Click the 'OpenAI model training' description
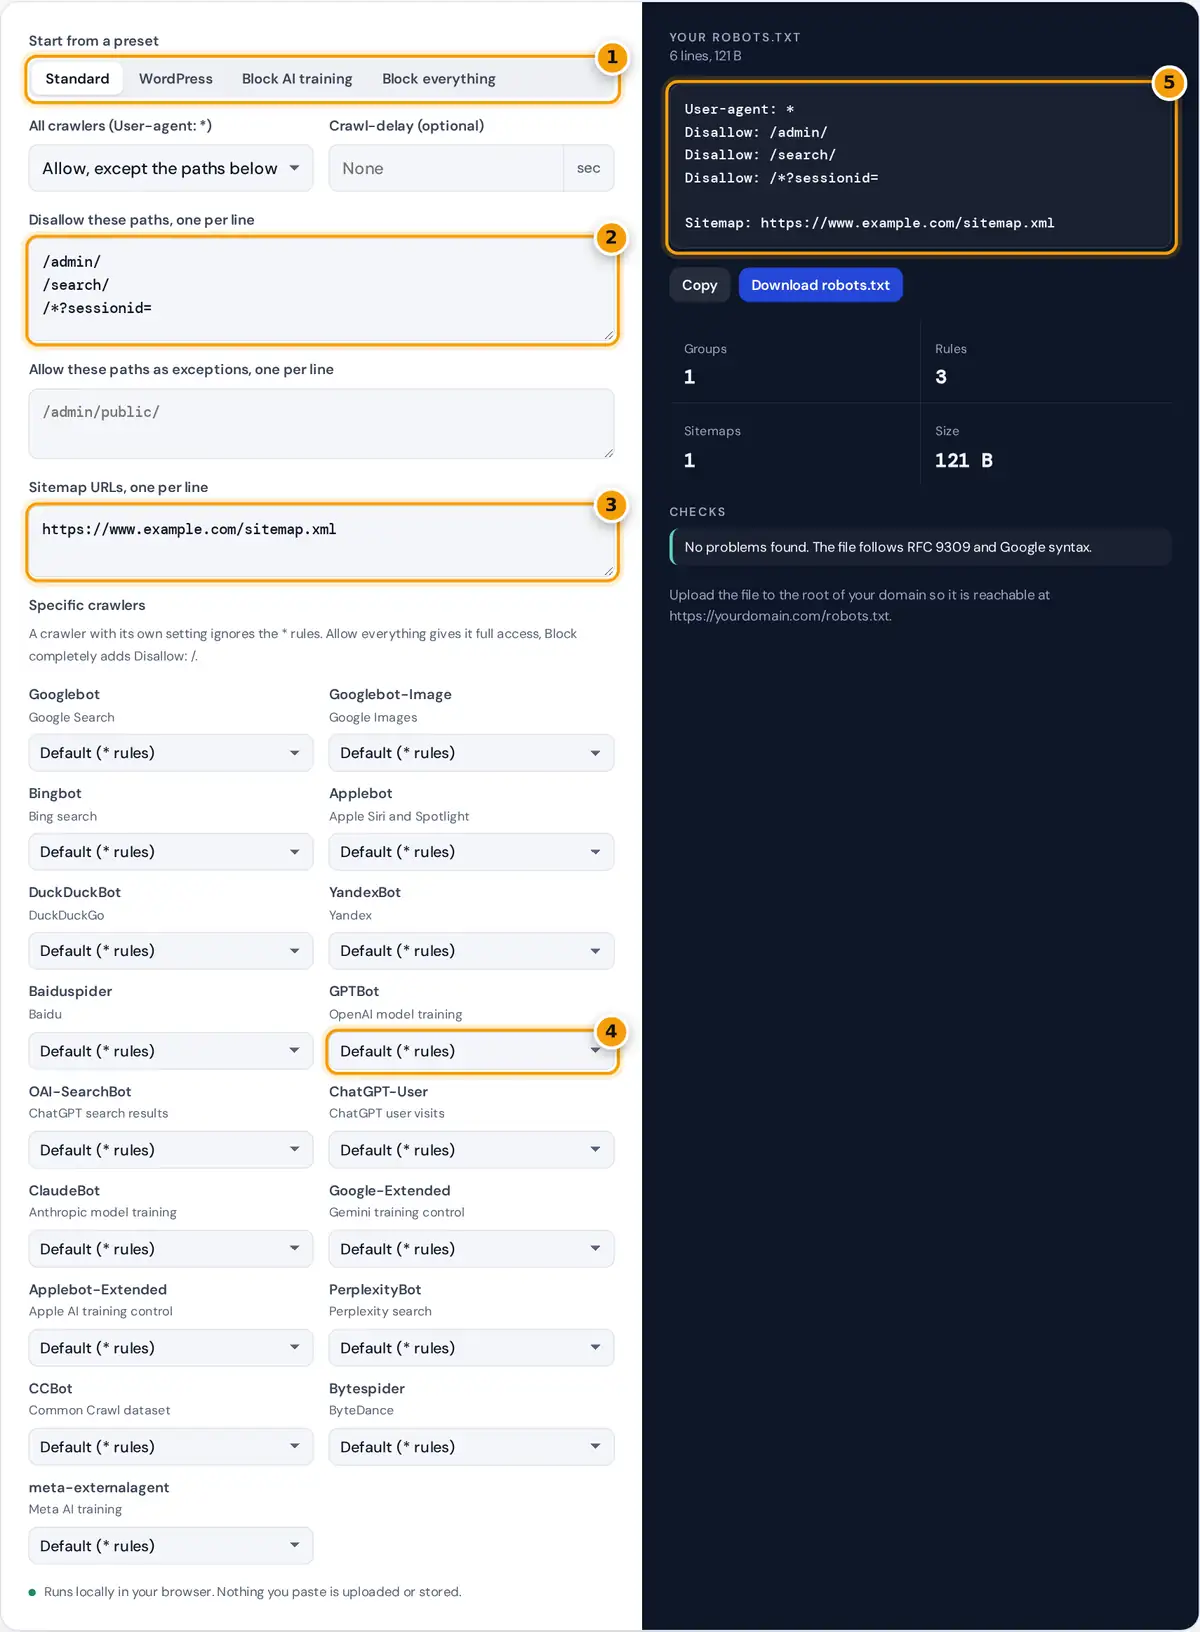1200x1632 pixels. point(396,1014)
